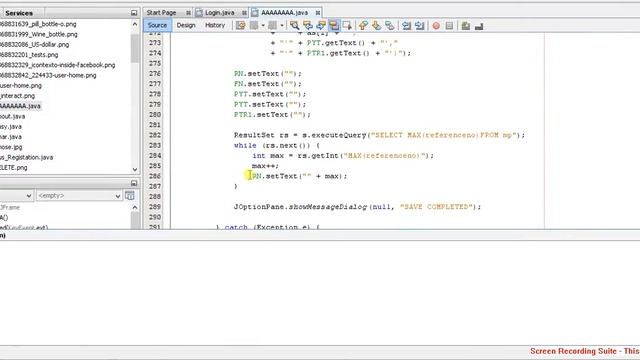Click the ResultSet rs executeQuery code line
The height and width of the screenshot is (360, 640).
click(379, 135)
